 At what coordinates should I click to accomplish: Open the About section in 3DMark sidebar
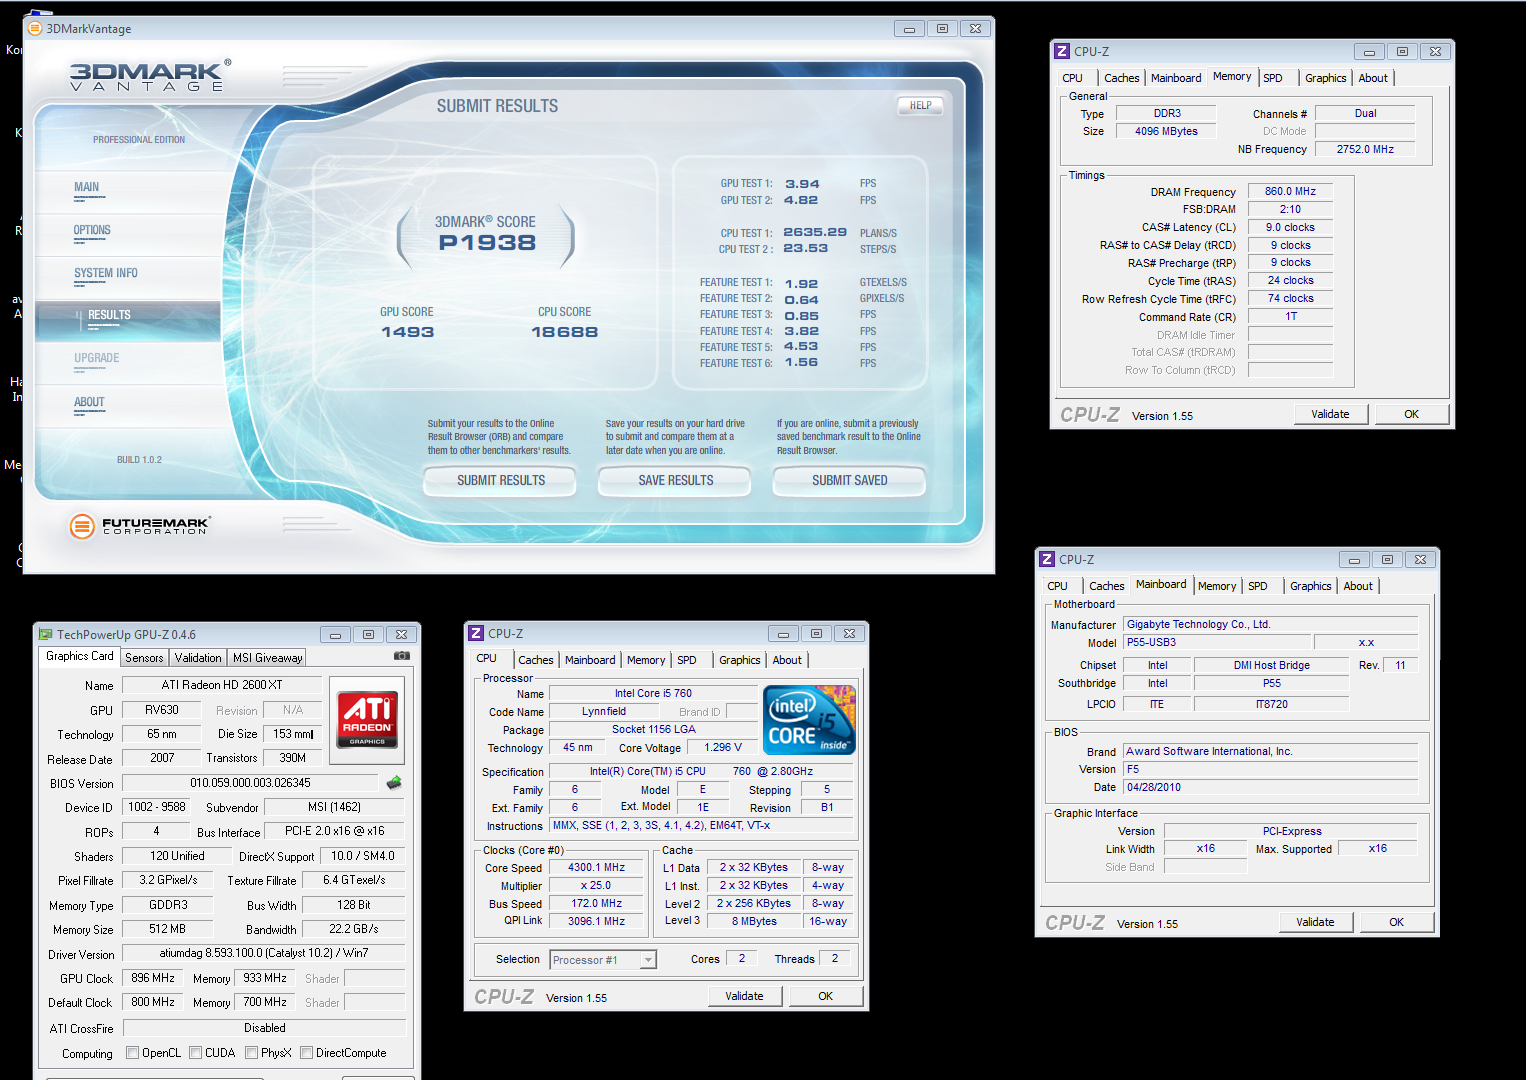tap(128, 405)
